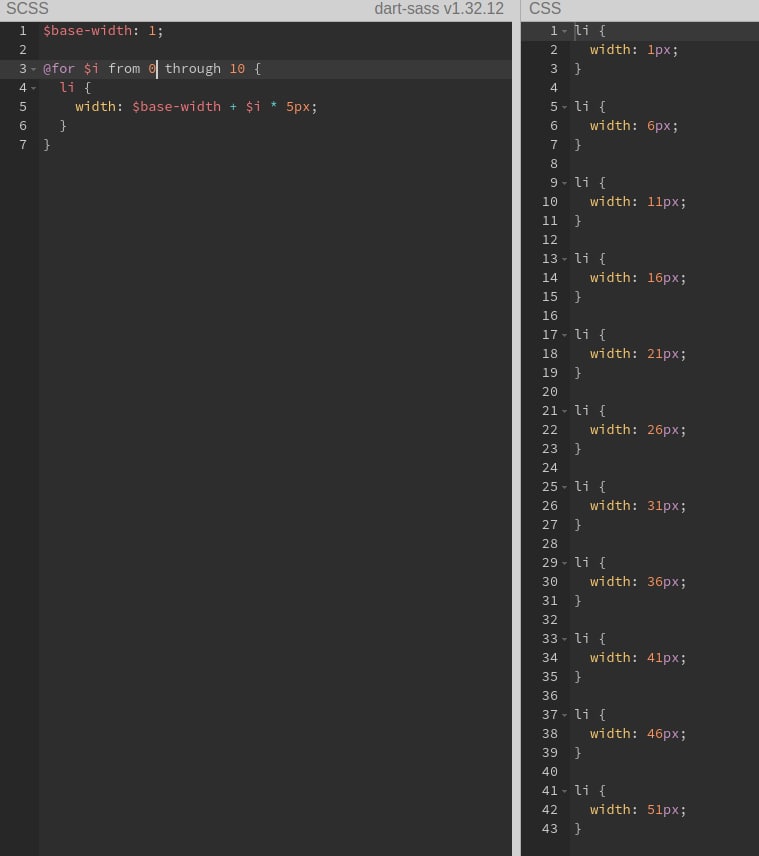Click the @for keyword in the SCSS editor
This screenshot has height=856, width=759.
point(59,69)
